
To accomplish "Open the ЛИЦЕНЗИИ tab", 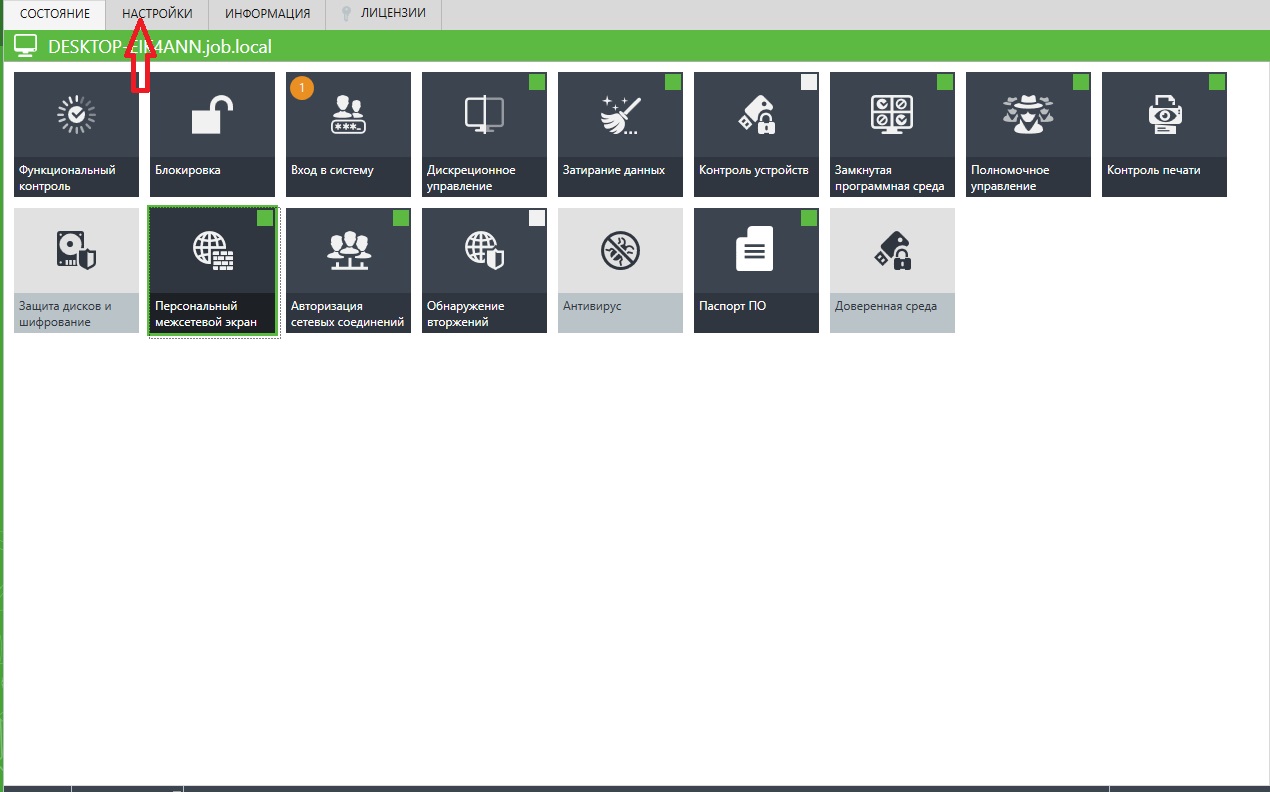I will 392,14.
